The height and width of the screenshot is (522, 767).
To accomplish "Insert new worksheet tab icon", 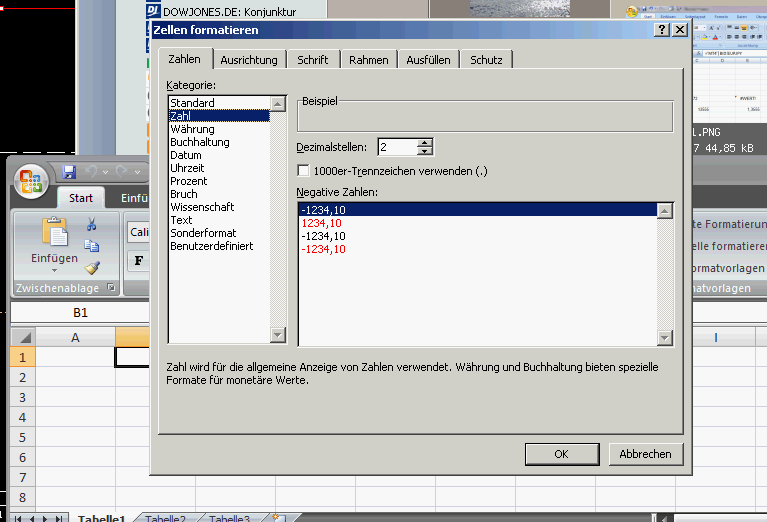I will 278,518.
